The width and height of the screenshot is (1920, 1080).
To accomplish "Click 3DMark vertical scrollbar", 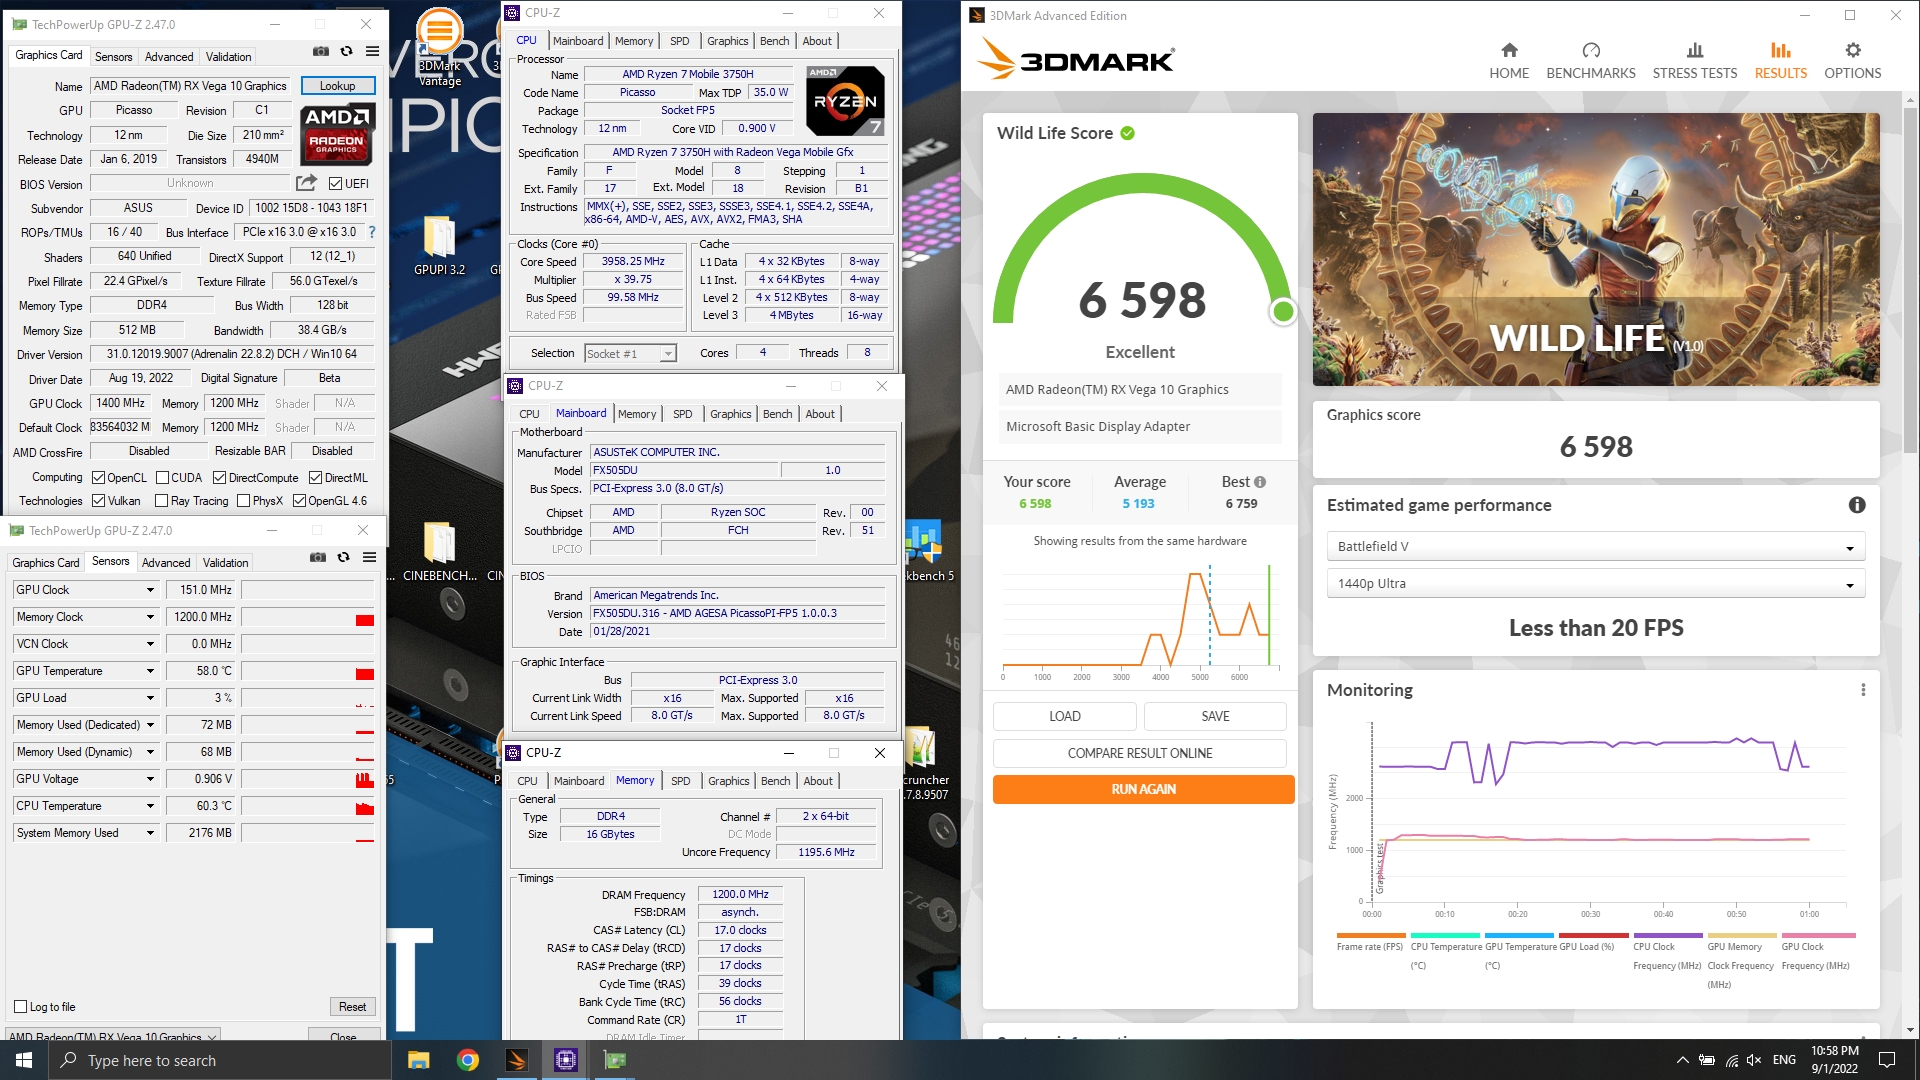I will point(1910,280).
